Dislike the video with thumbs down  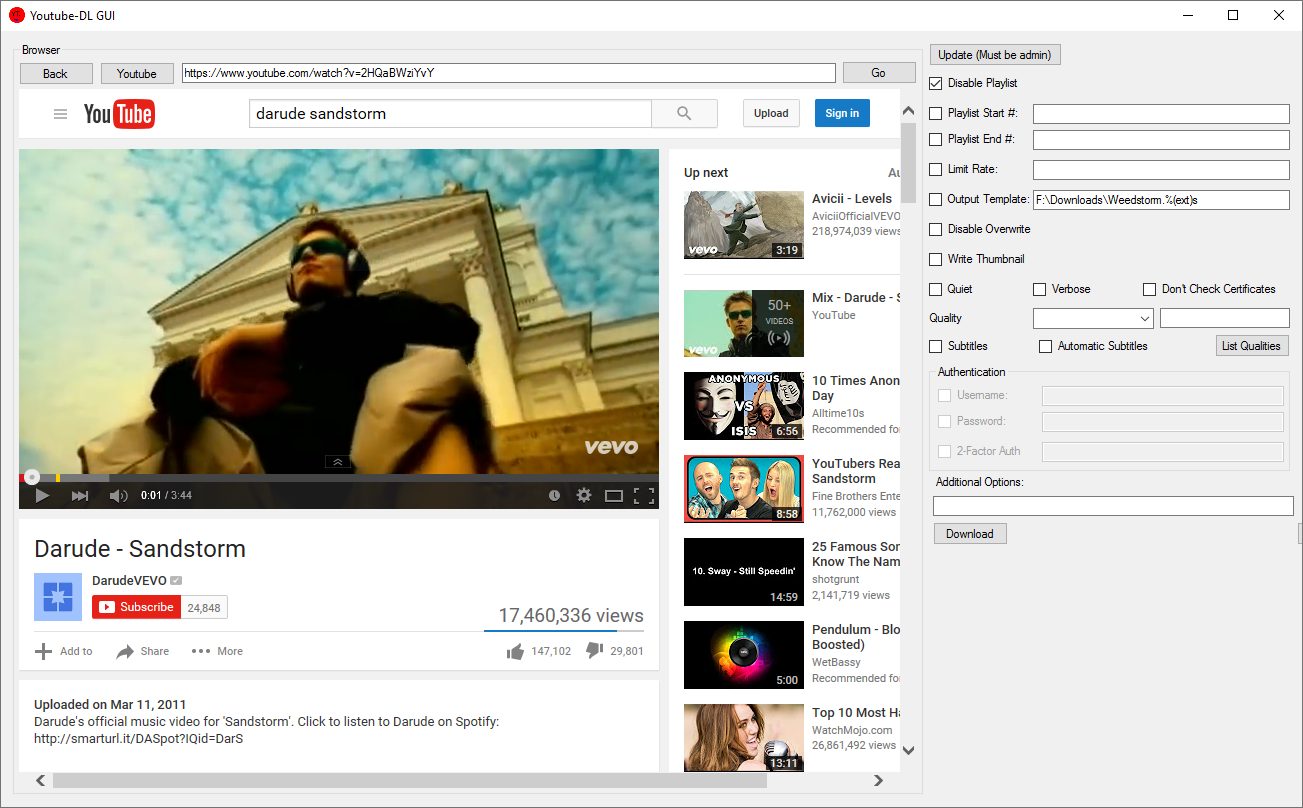594,651
